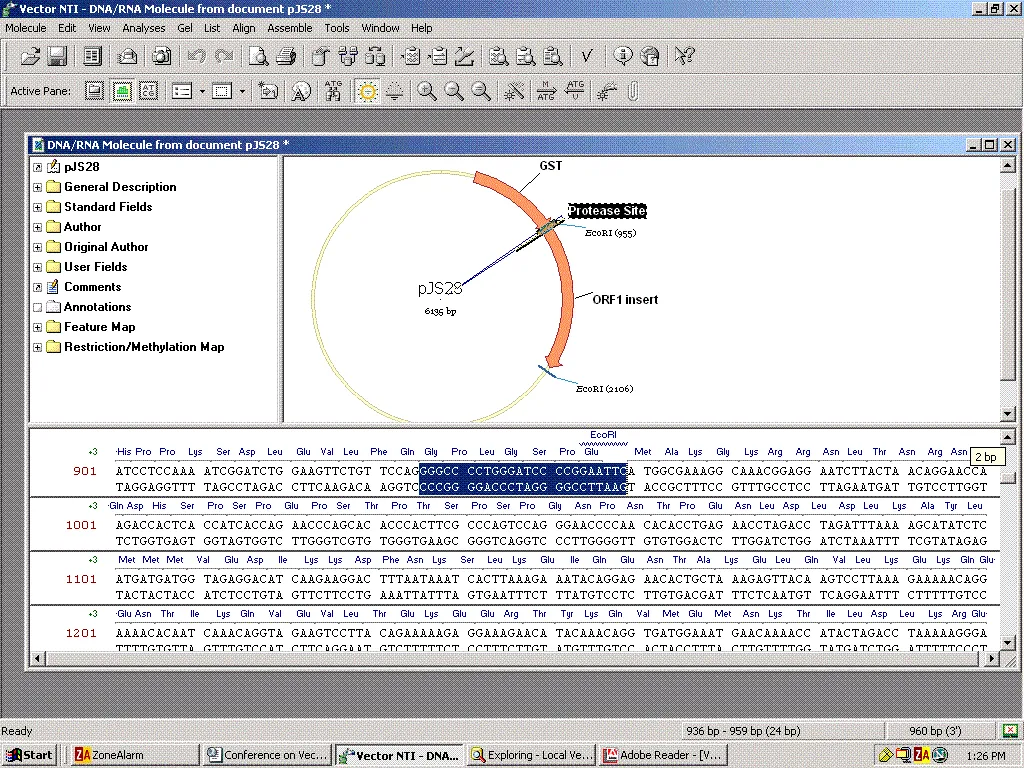
Task: Activate the ATG/CG sequence pane icon
Action: pyautogui.click(x=147, y=90)
